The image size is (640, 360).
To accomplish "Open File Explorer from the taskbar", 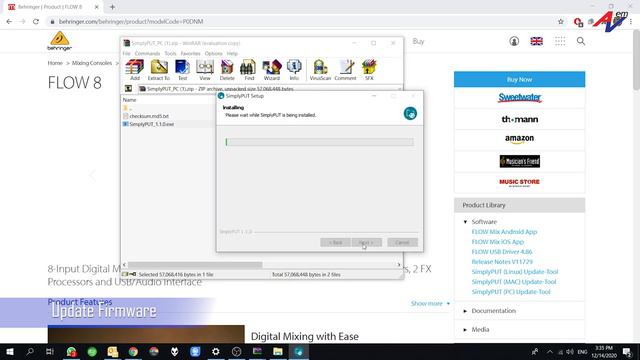I will [278, 351].
